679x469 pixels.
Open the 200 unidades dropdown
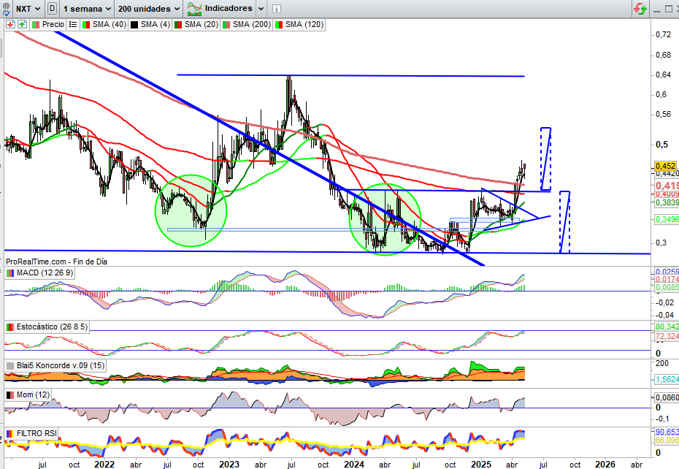[149, 9]
